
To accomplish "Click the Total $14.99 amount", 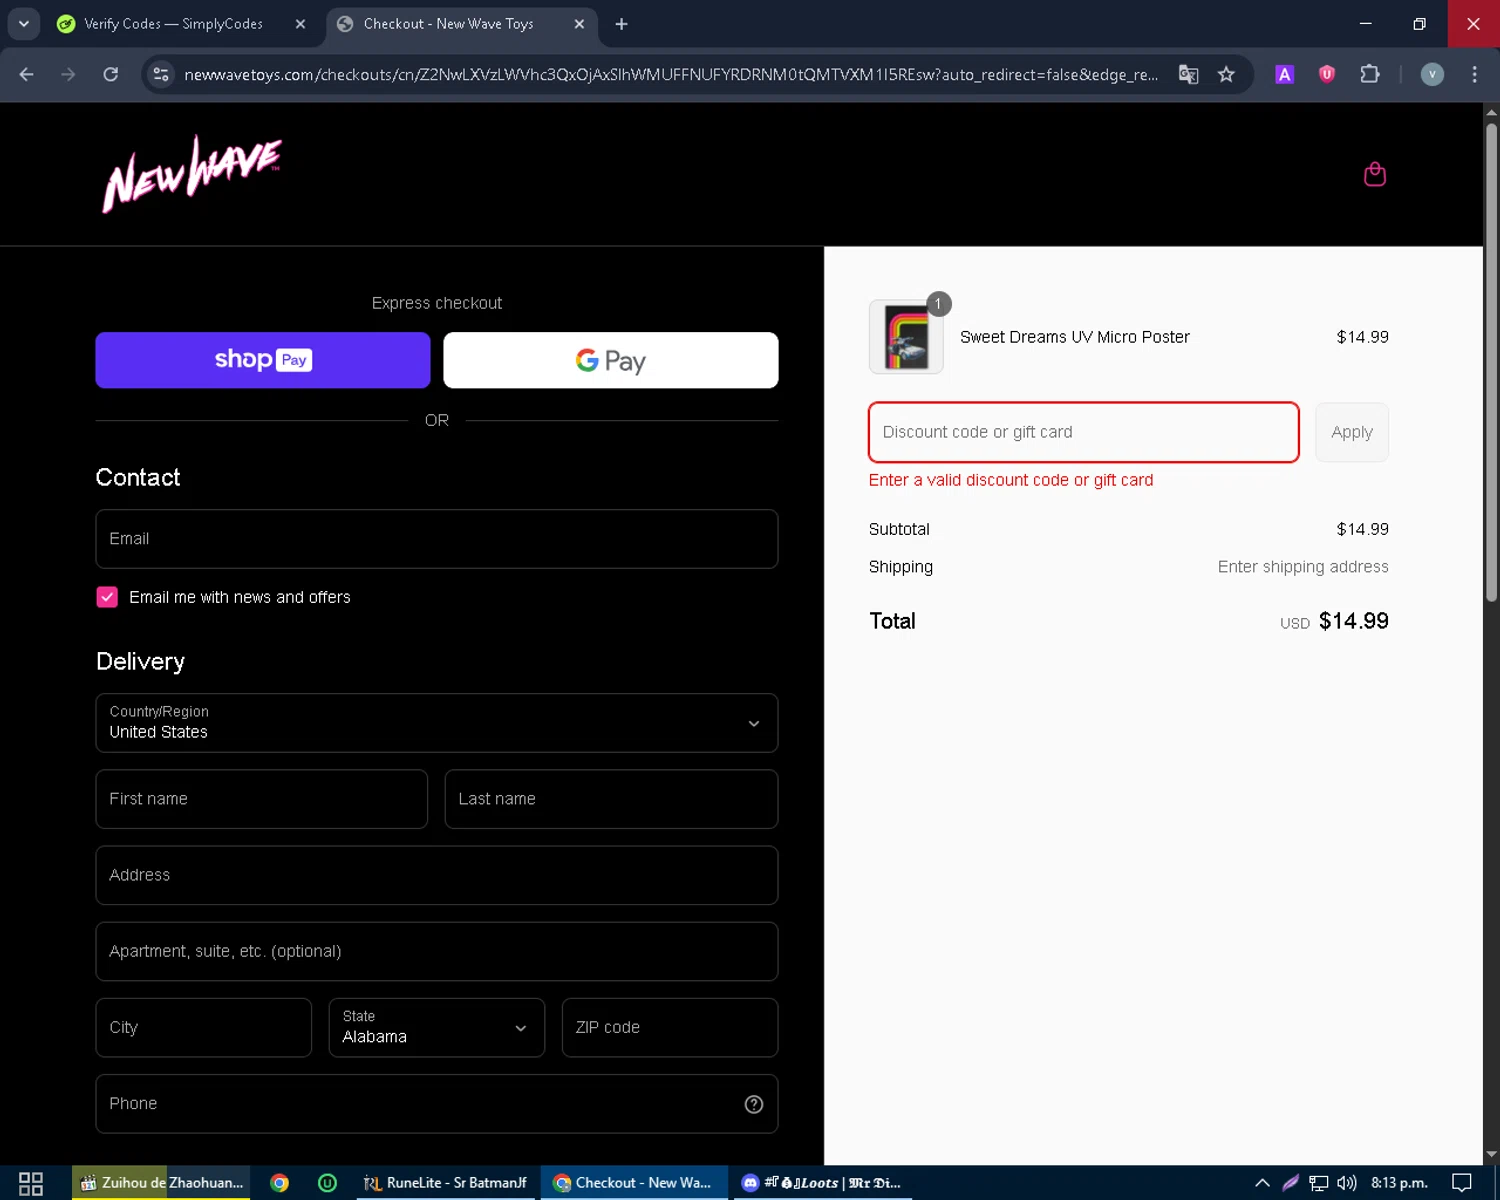I will pyautogui.click(x=1354, y=621).
